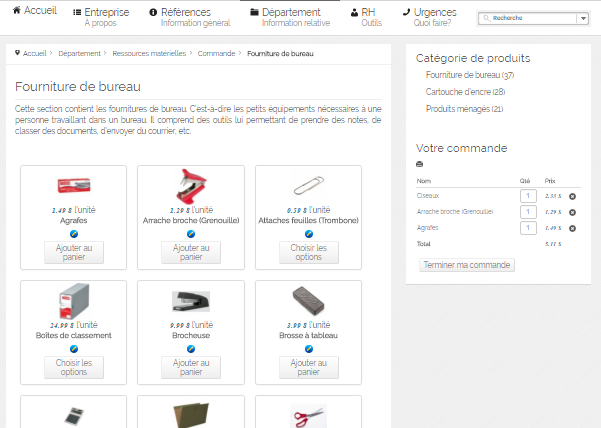Click the Recherche search field
Image resolution: width=601 pixels, height=428 pixels.
pyautogui.click(x=527, y=18)
